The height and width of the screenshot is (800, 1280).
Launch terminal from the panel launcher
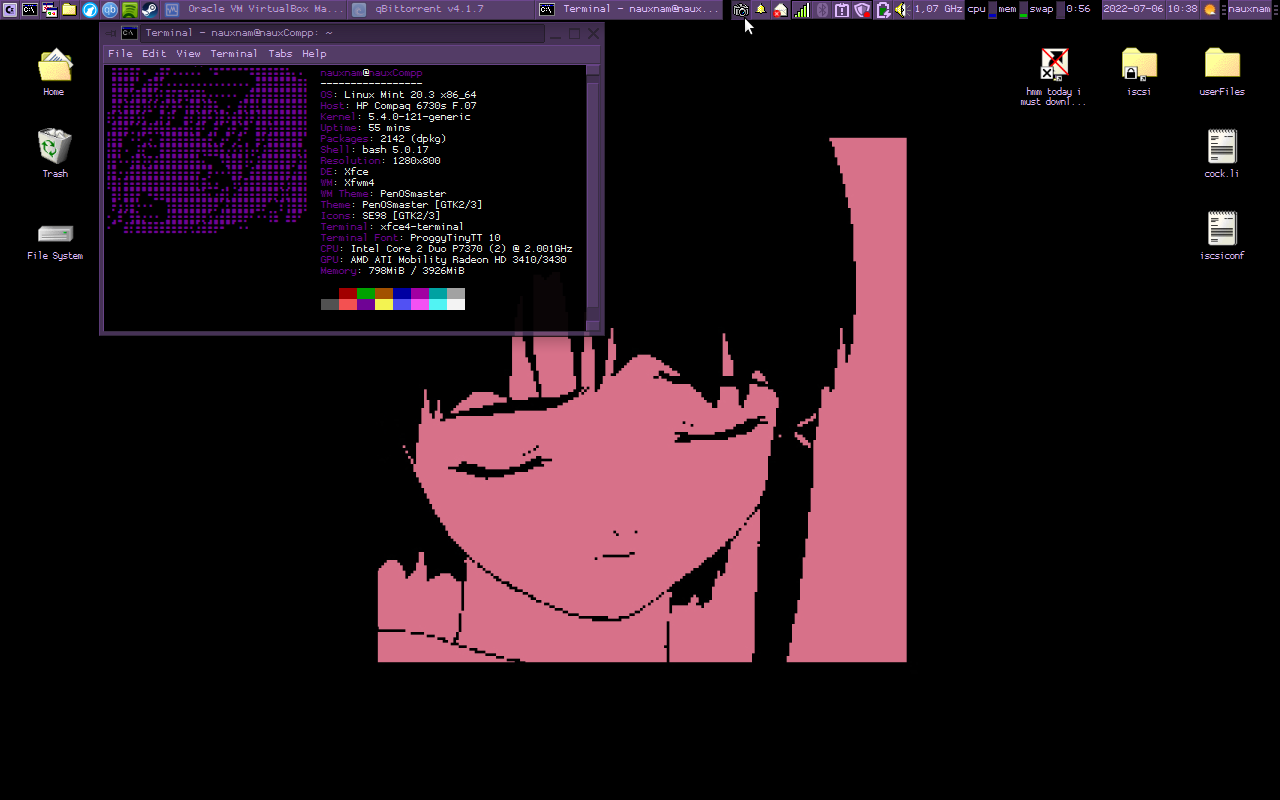[29, 9]
